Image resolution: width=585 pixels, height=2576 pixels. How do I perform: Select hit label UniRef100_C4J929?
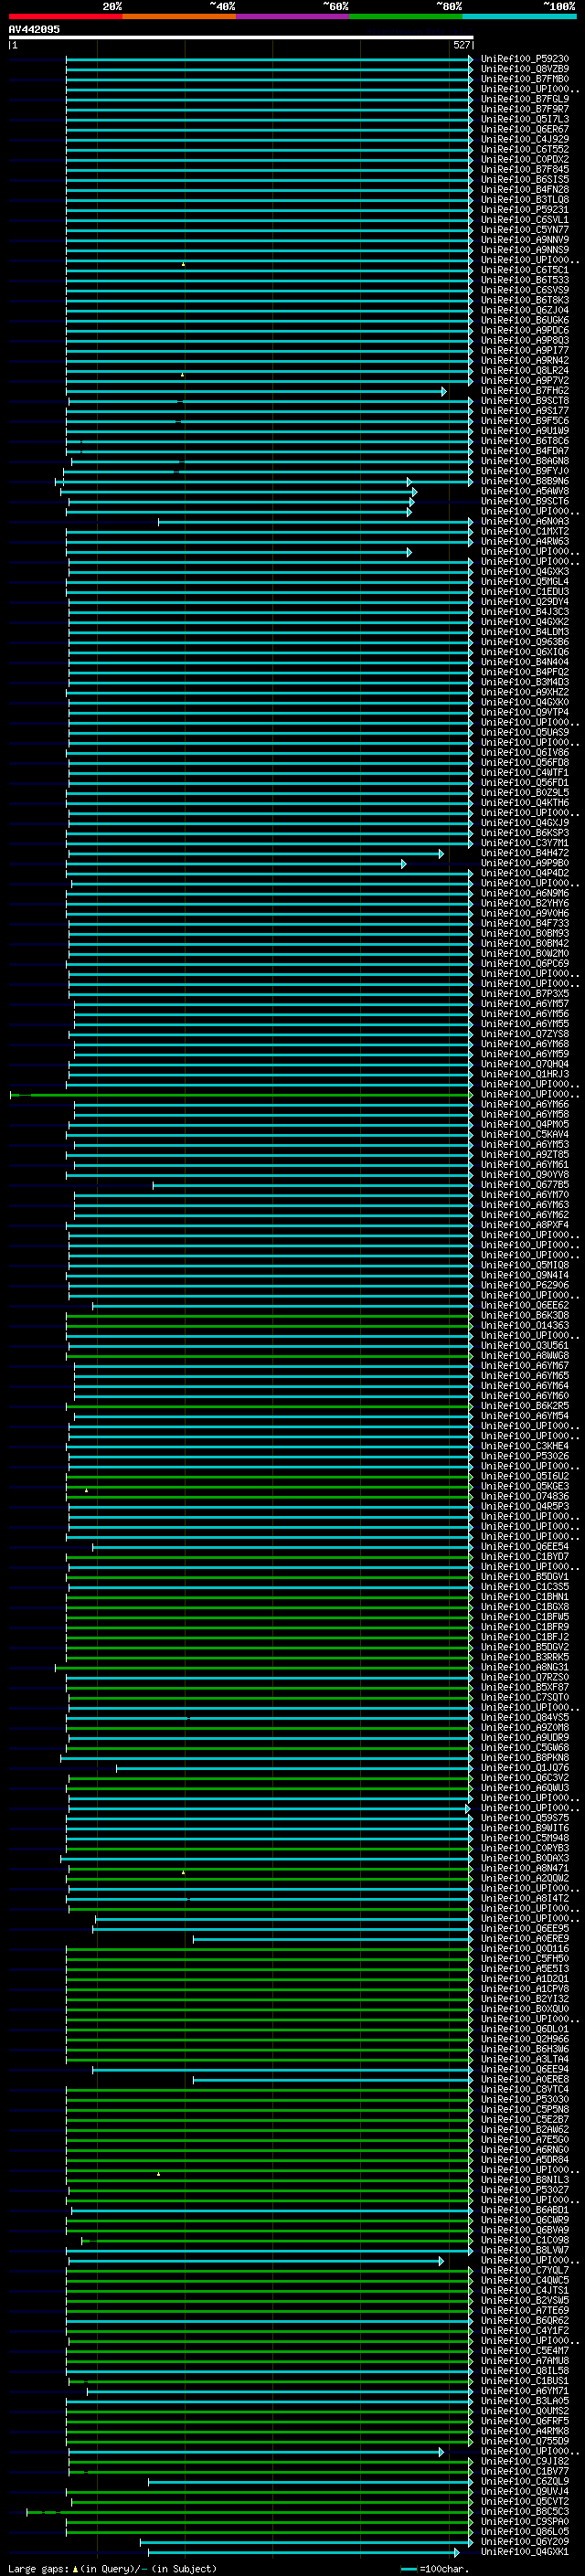(x=524, y=139)
